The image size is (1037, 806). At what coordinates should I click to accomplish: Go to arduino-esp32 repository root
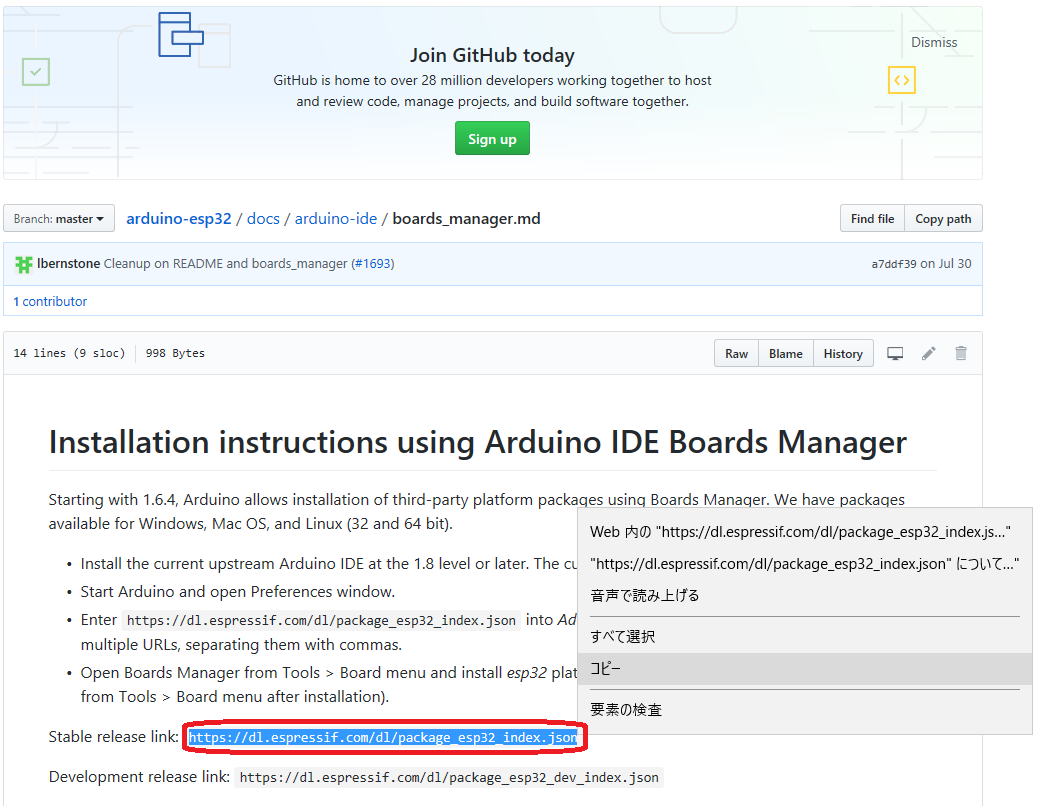tap(179, 219)
